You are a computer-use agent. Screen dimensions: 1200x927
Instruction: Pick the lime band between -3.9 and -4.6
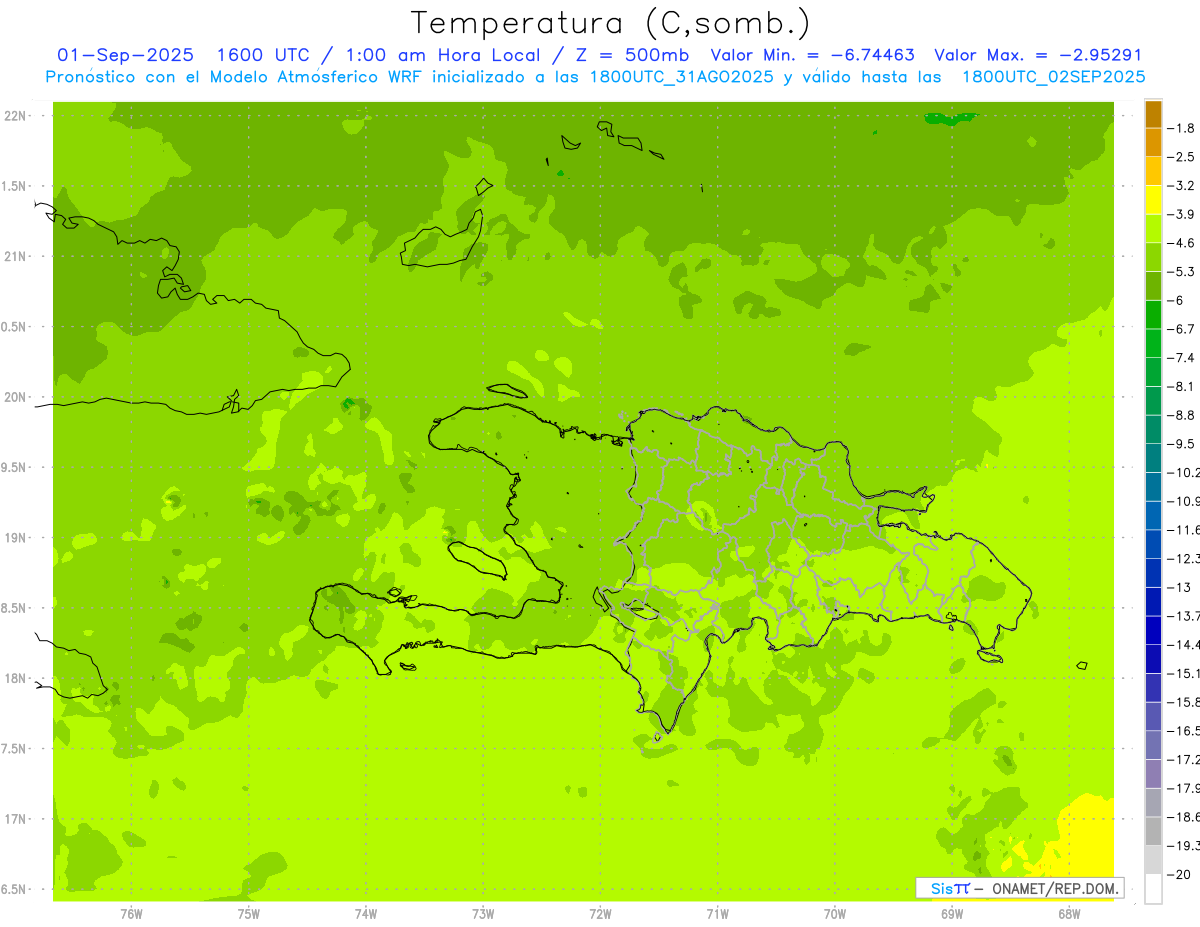[x=1153, y=229]
